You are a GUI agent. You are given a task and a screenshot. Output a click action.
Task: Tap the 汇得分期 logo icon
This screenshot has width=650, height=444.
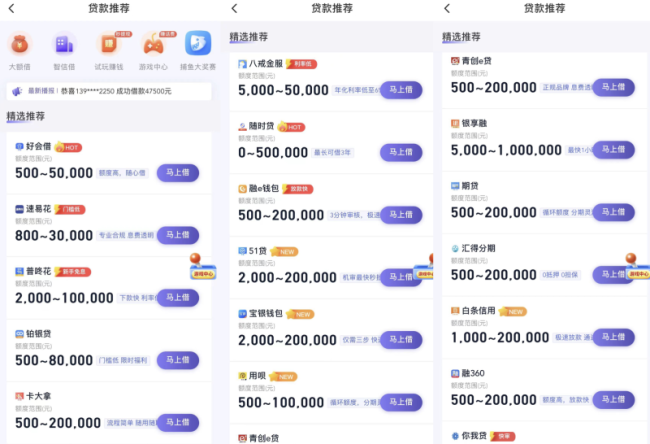tap(455, 248)
